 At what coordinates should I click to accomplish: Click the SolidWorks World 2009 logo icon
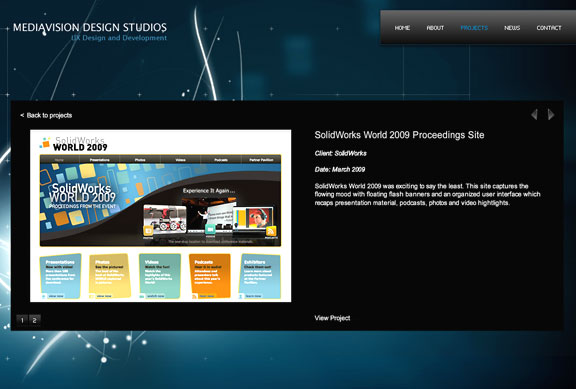tap(45, 143)
